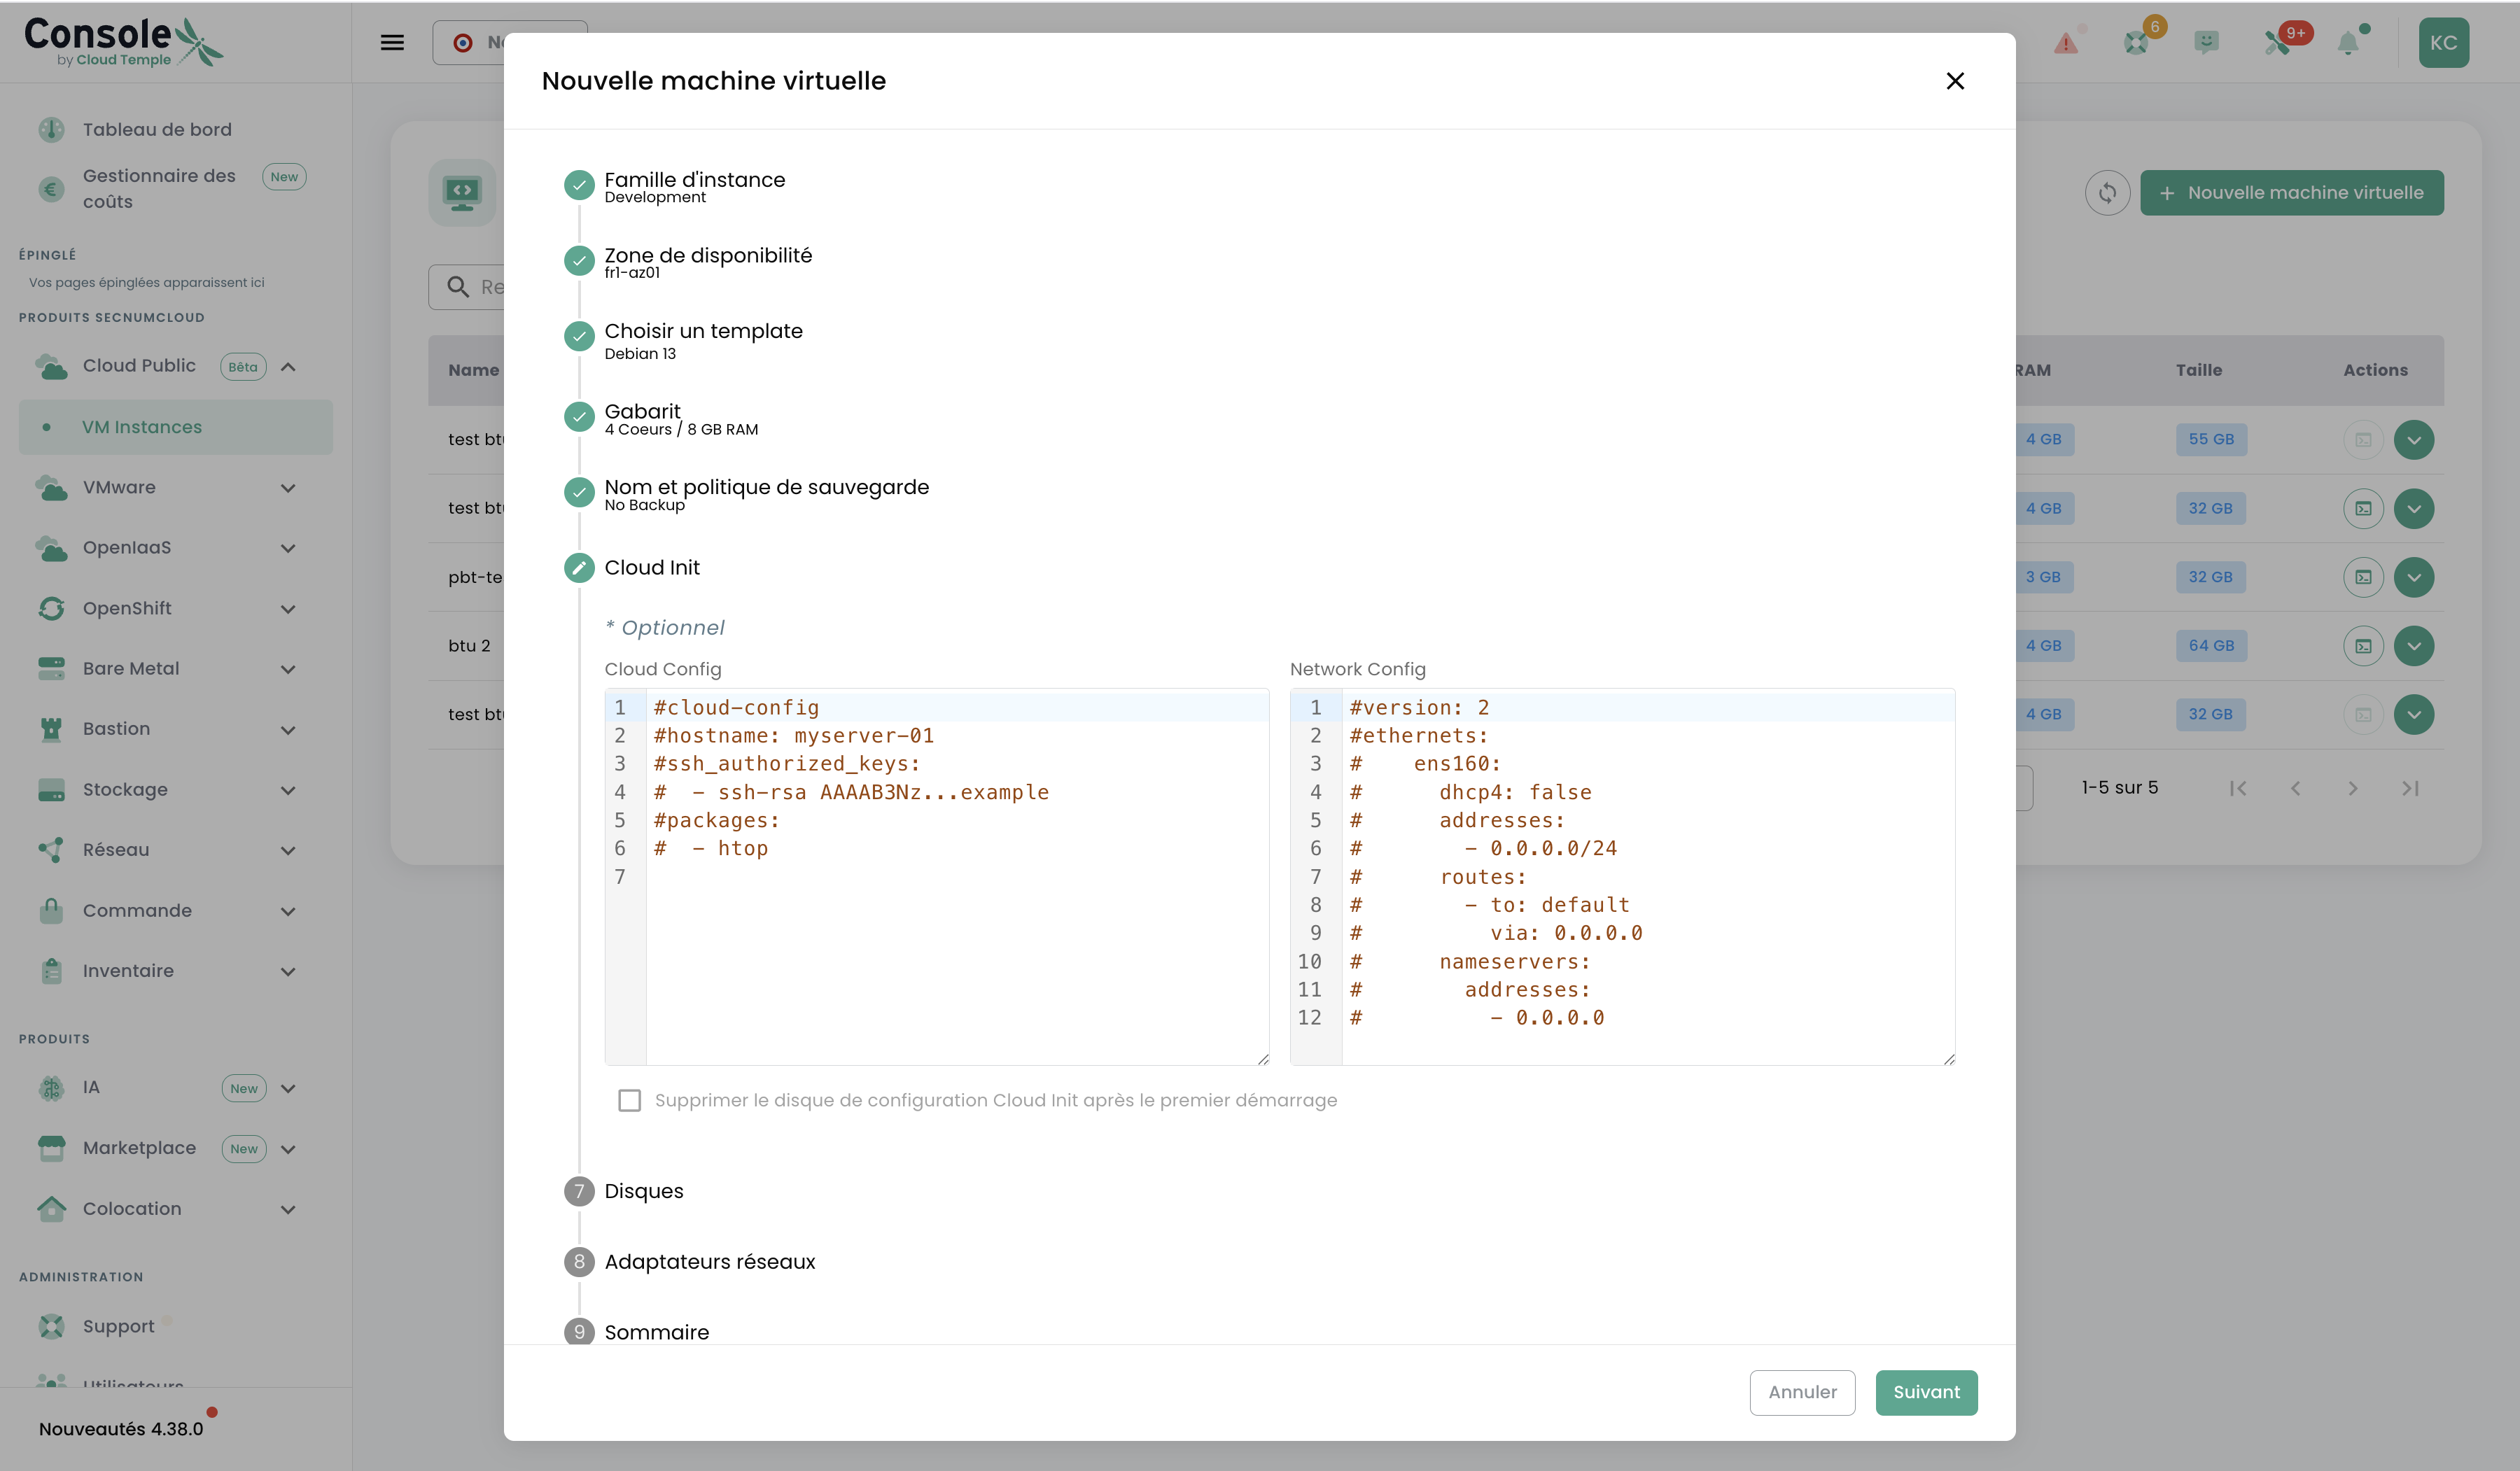
Task: Click the OpenShift cycle icon in sidebar
Action: (x=51, y=608)
